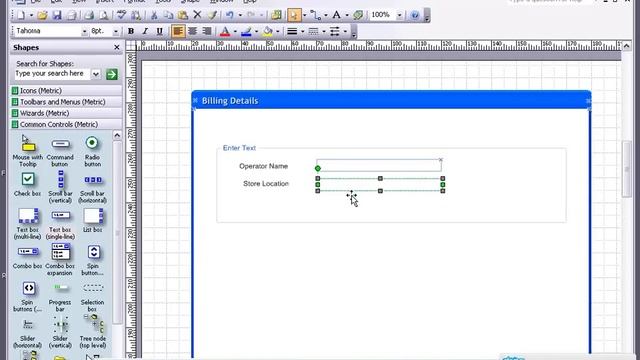Toggle Center text alignment
The height and width of the screenshot is (360, 640).
(x=192, y=31)
